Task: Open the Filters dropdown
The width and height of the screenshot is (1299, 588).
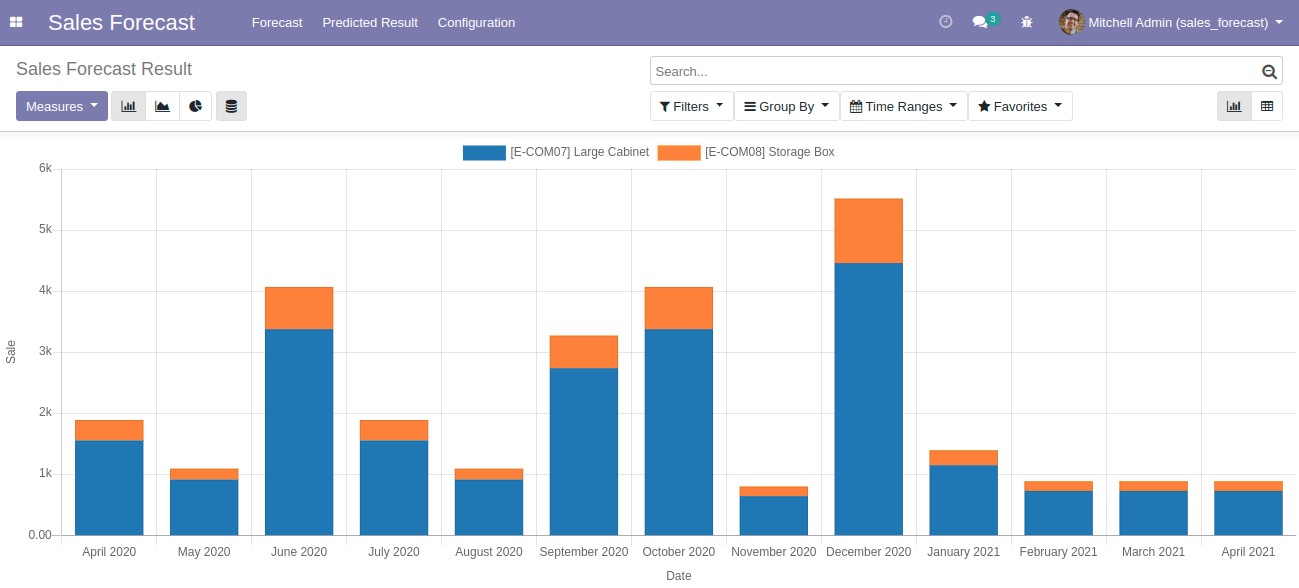Action: click(x=691, y=106)
